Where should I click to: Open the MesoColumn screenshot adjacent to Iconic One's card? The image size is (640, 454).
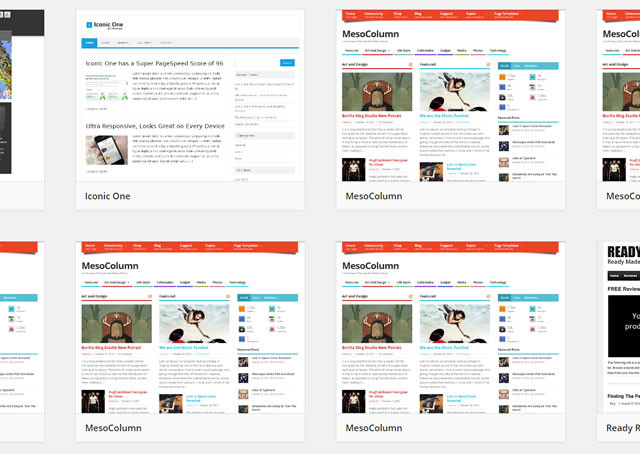pos(451,96)
